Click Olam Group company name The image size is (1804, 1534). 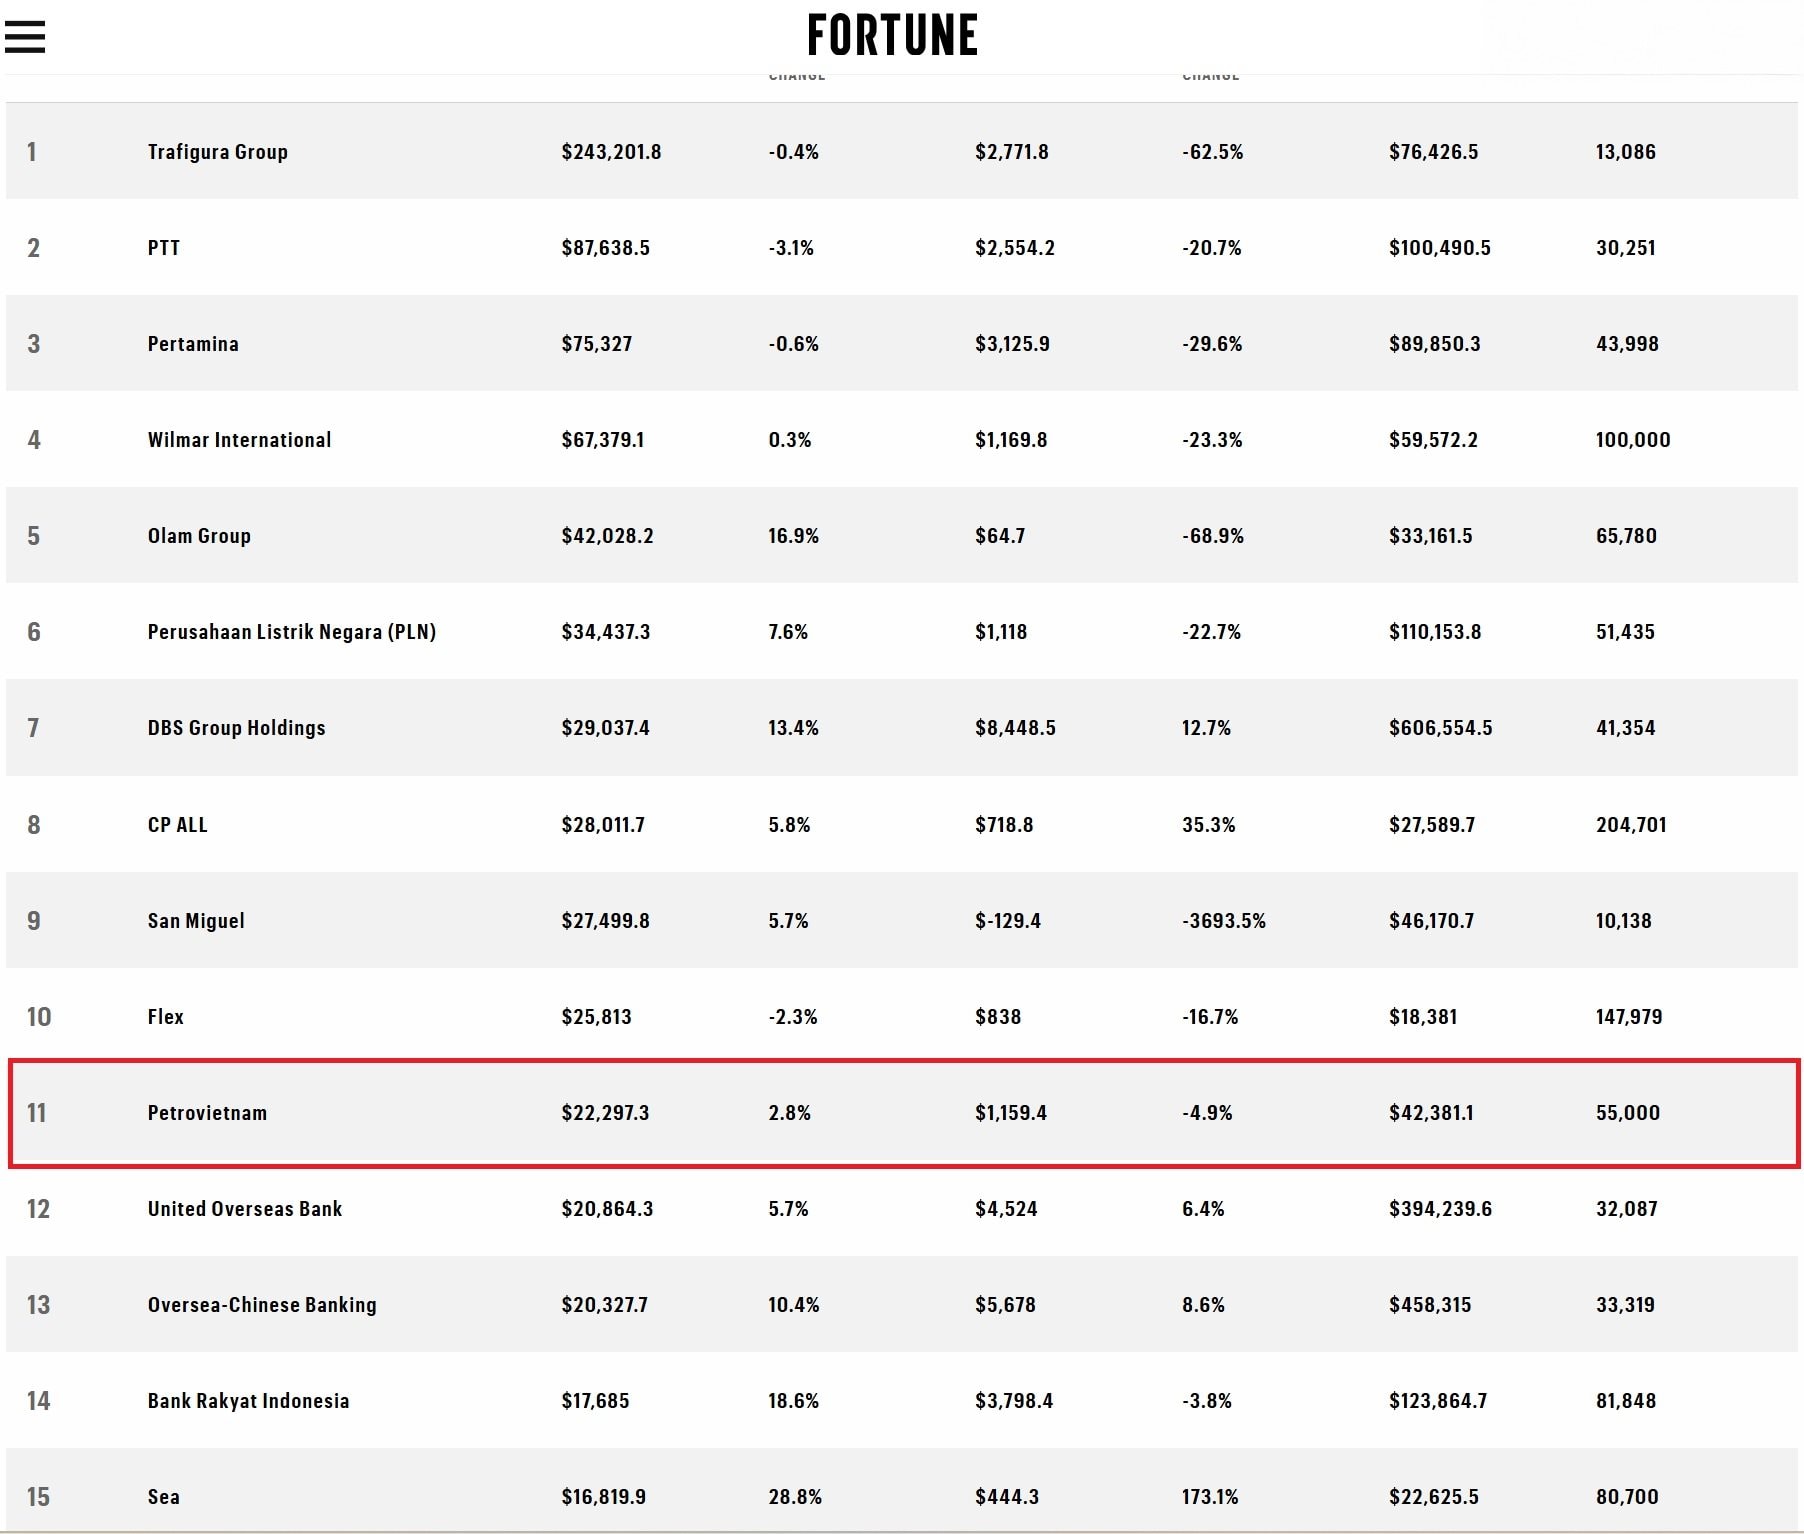[x=199, y=536]
